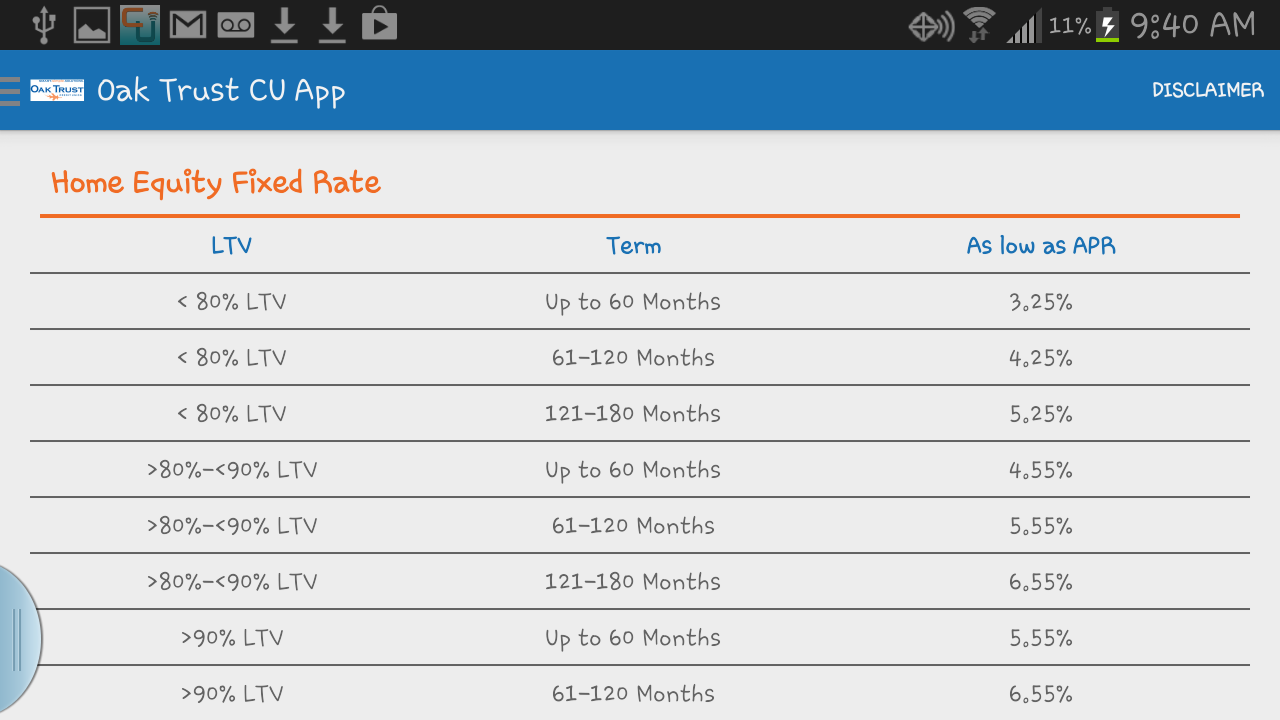Tap the 4.55% APR value

(x=1041, y=470)
